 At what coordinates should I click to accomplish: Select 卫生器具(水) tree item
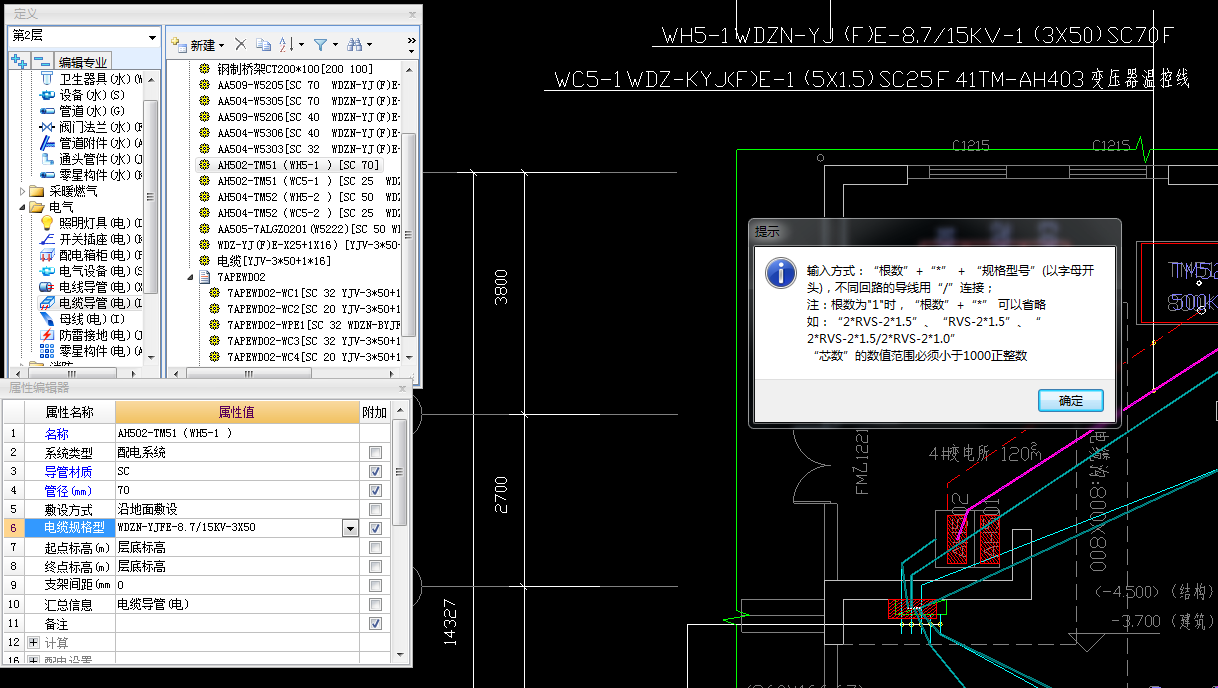92,79
